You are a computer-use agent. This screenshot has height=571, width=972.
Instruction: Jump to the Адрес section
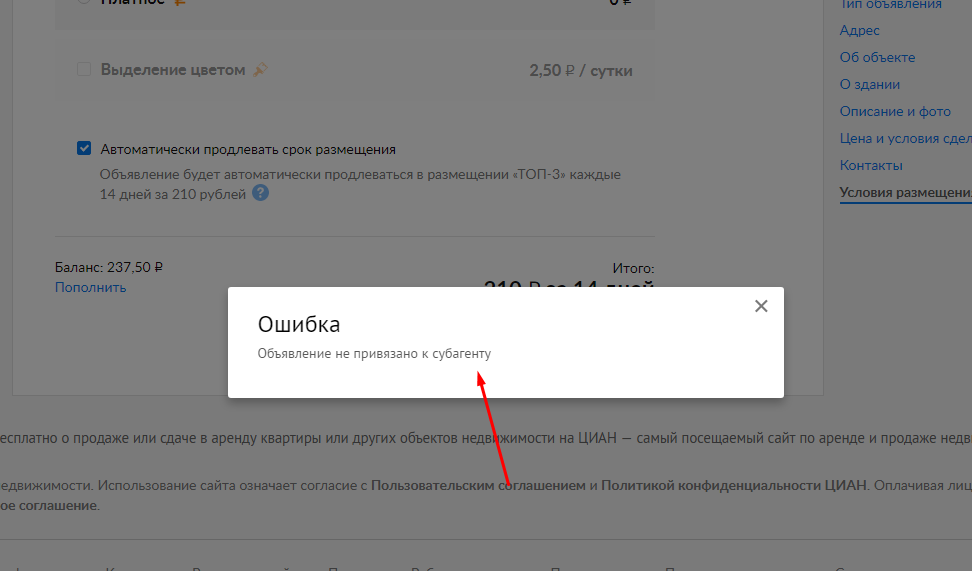pyautogui.click(x=859, y=30)
